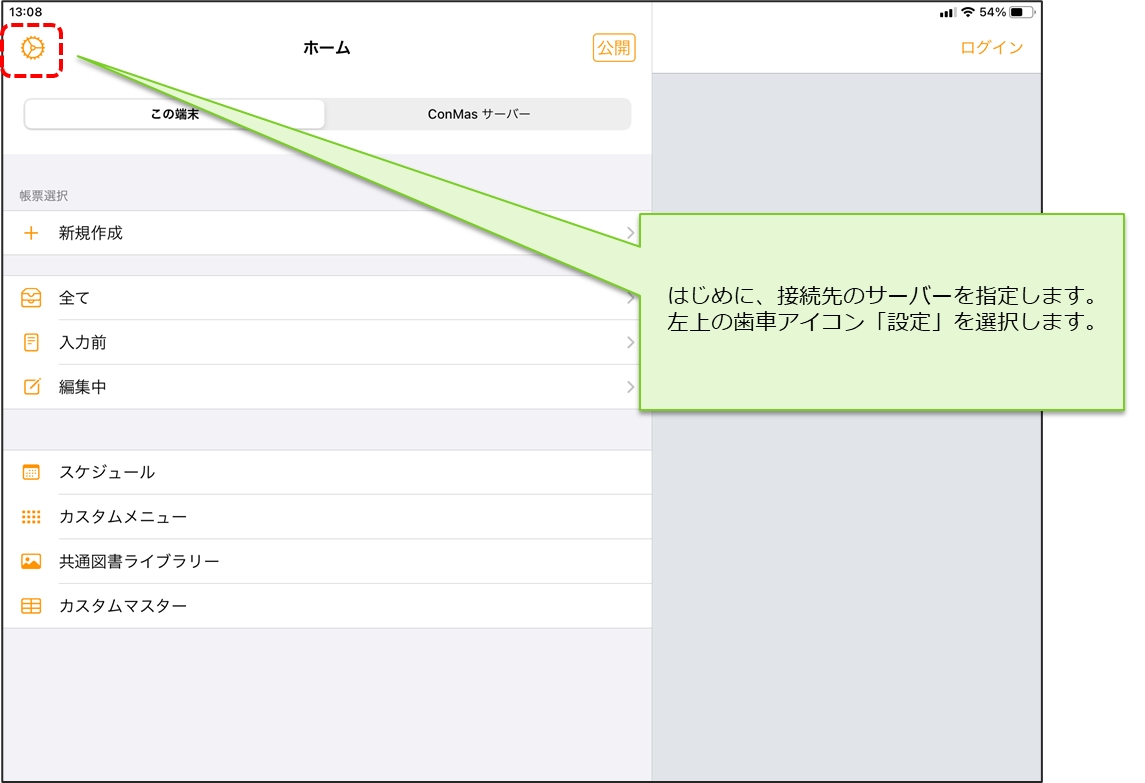Expand the 入力前 row chevron
This screenshot has width=1145, height=783.
click(x=630, y=343)
